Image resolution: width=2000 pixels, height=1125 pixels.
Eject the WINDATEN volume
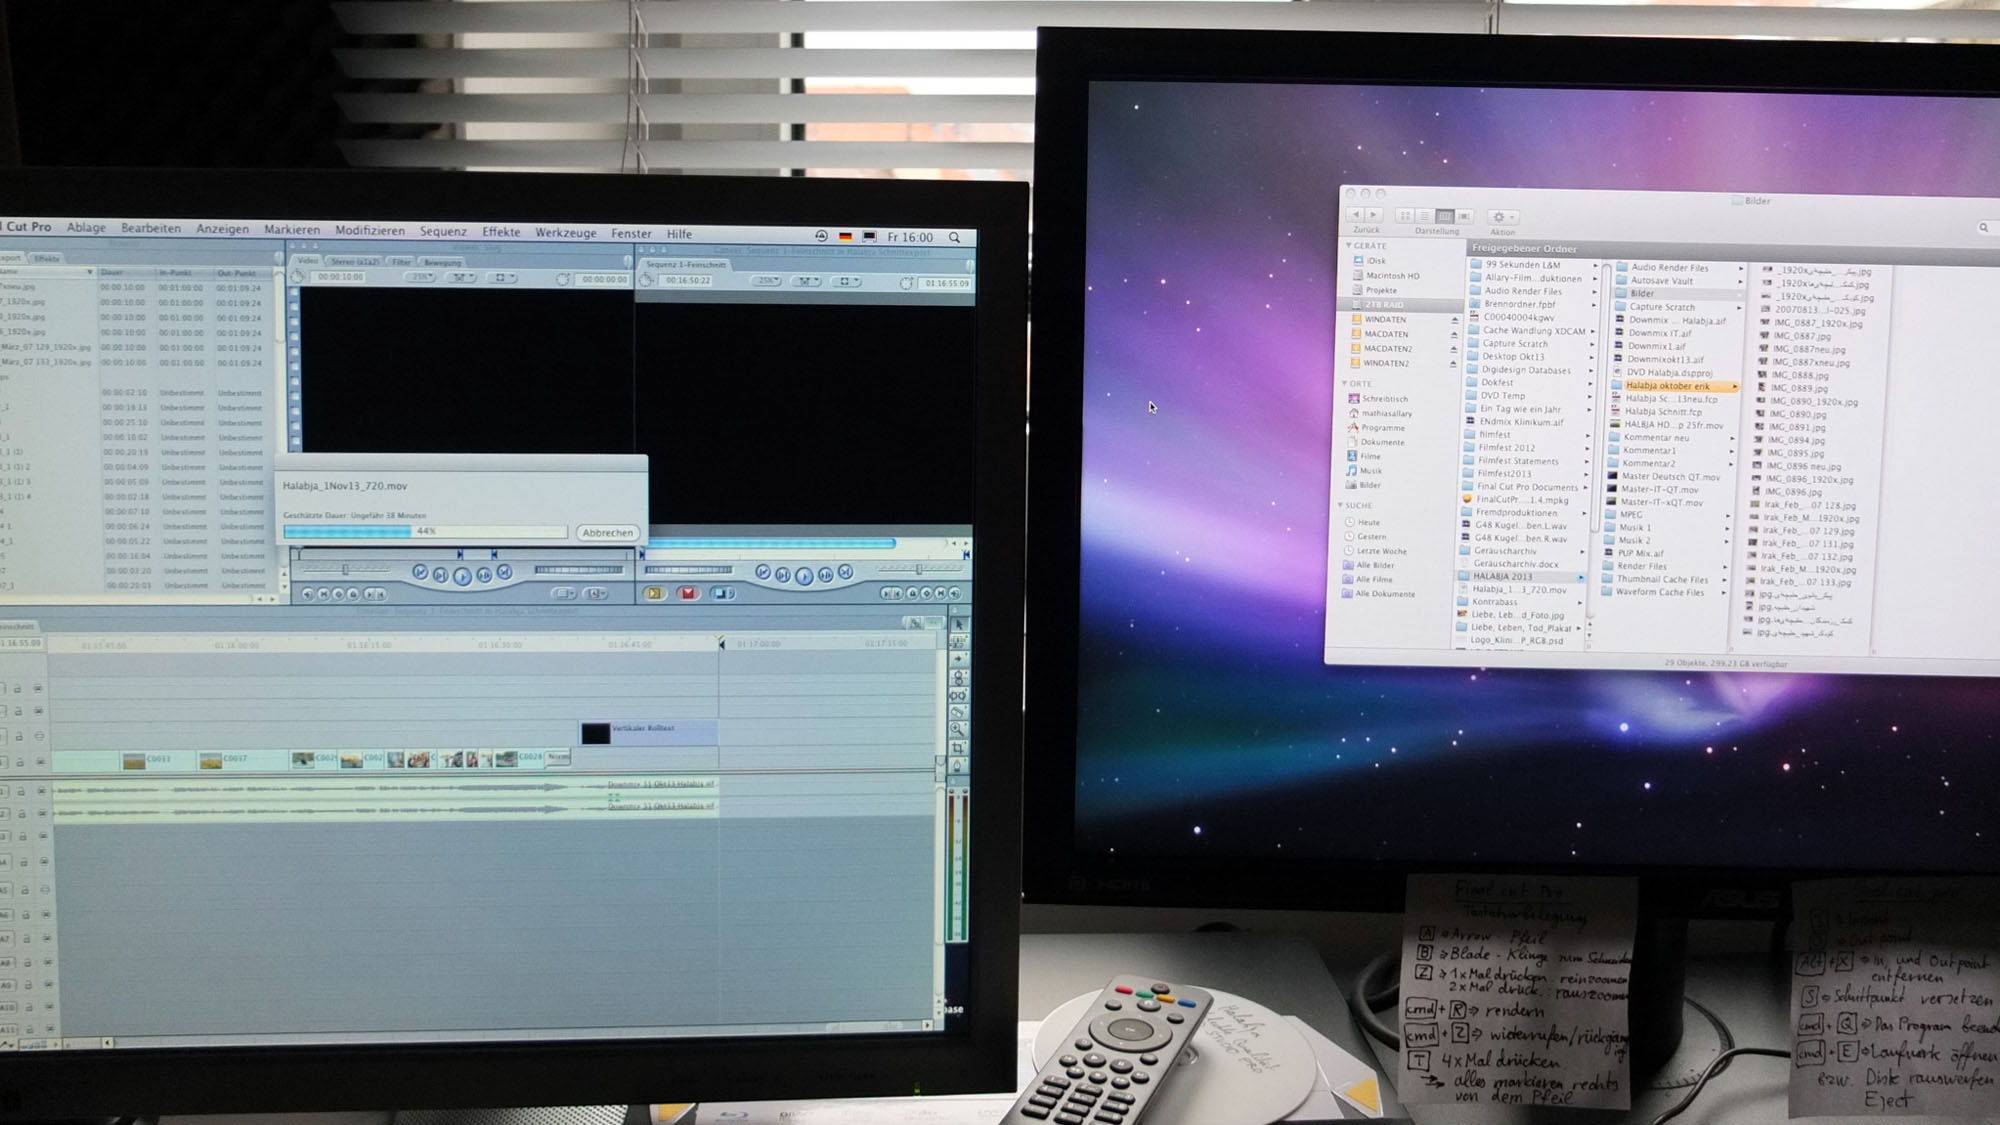coord(1455,320)
